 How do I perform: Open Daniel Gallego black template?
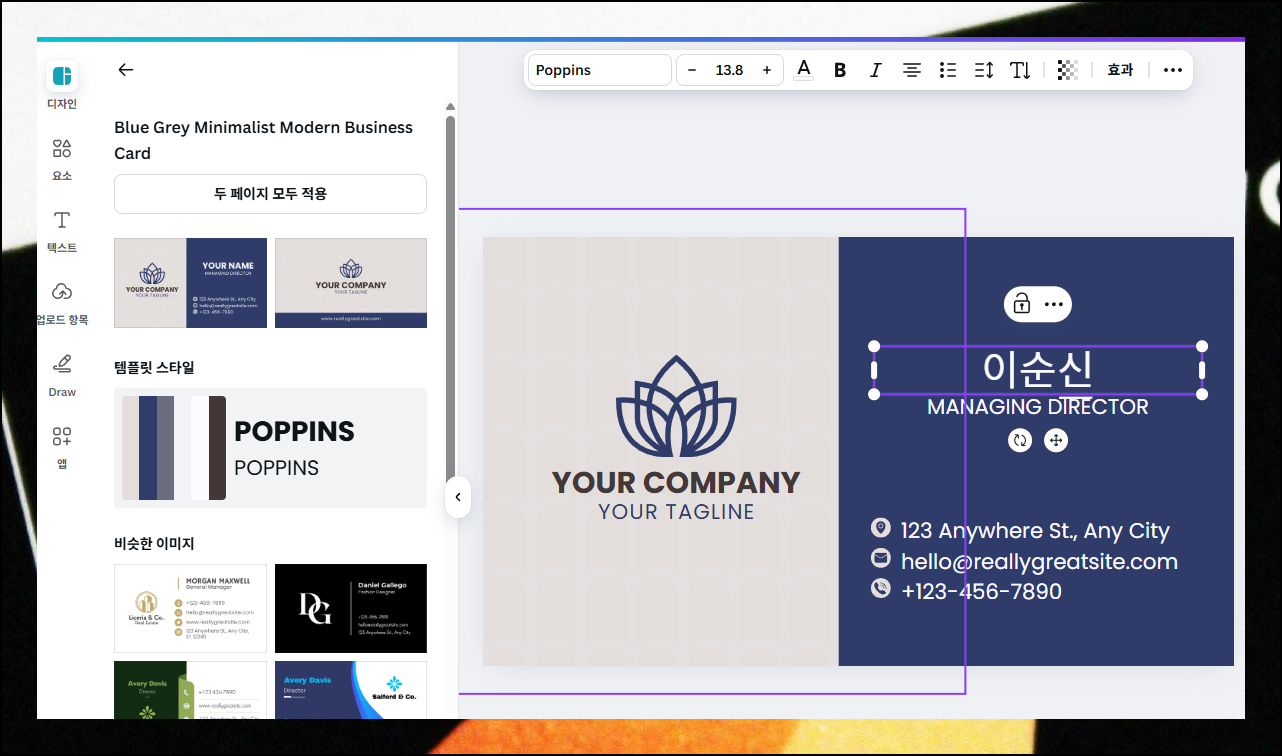[351, 608]
